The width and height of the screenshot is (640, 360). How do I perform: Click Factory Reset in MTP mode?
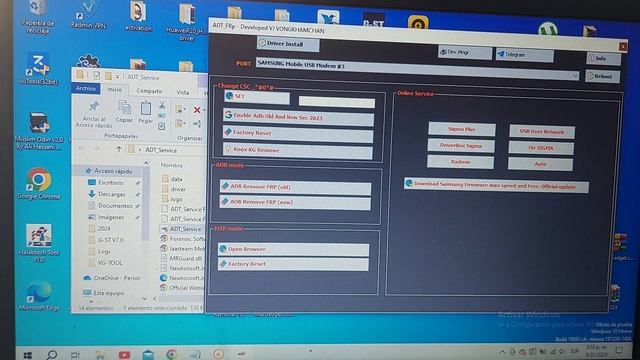click(293, 264)
